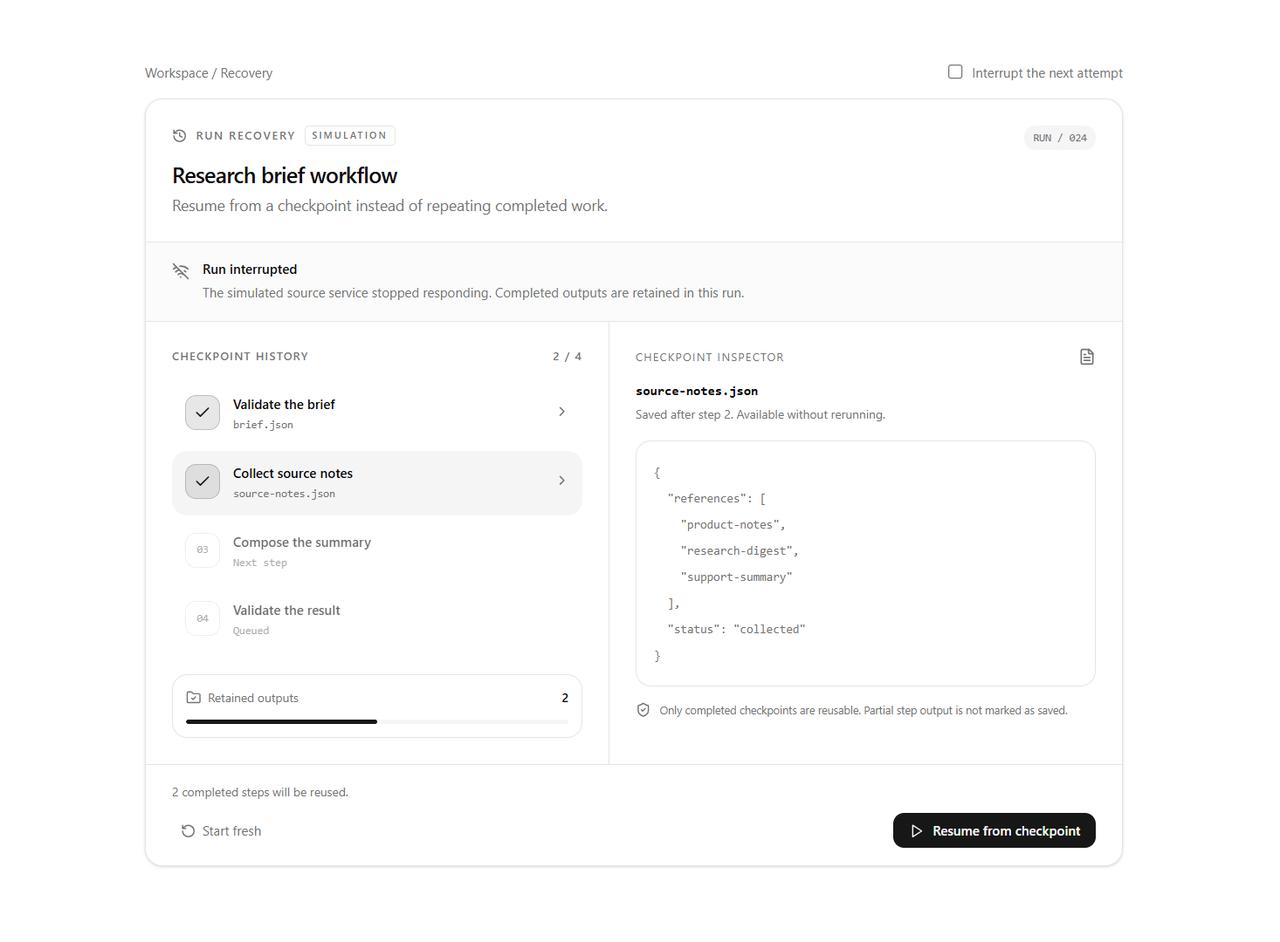Click the Retained outputs folder icon
The height and width of the screenshot is (942, 1280).
pyautogui.click(x=194, y=698)
